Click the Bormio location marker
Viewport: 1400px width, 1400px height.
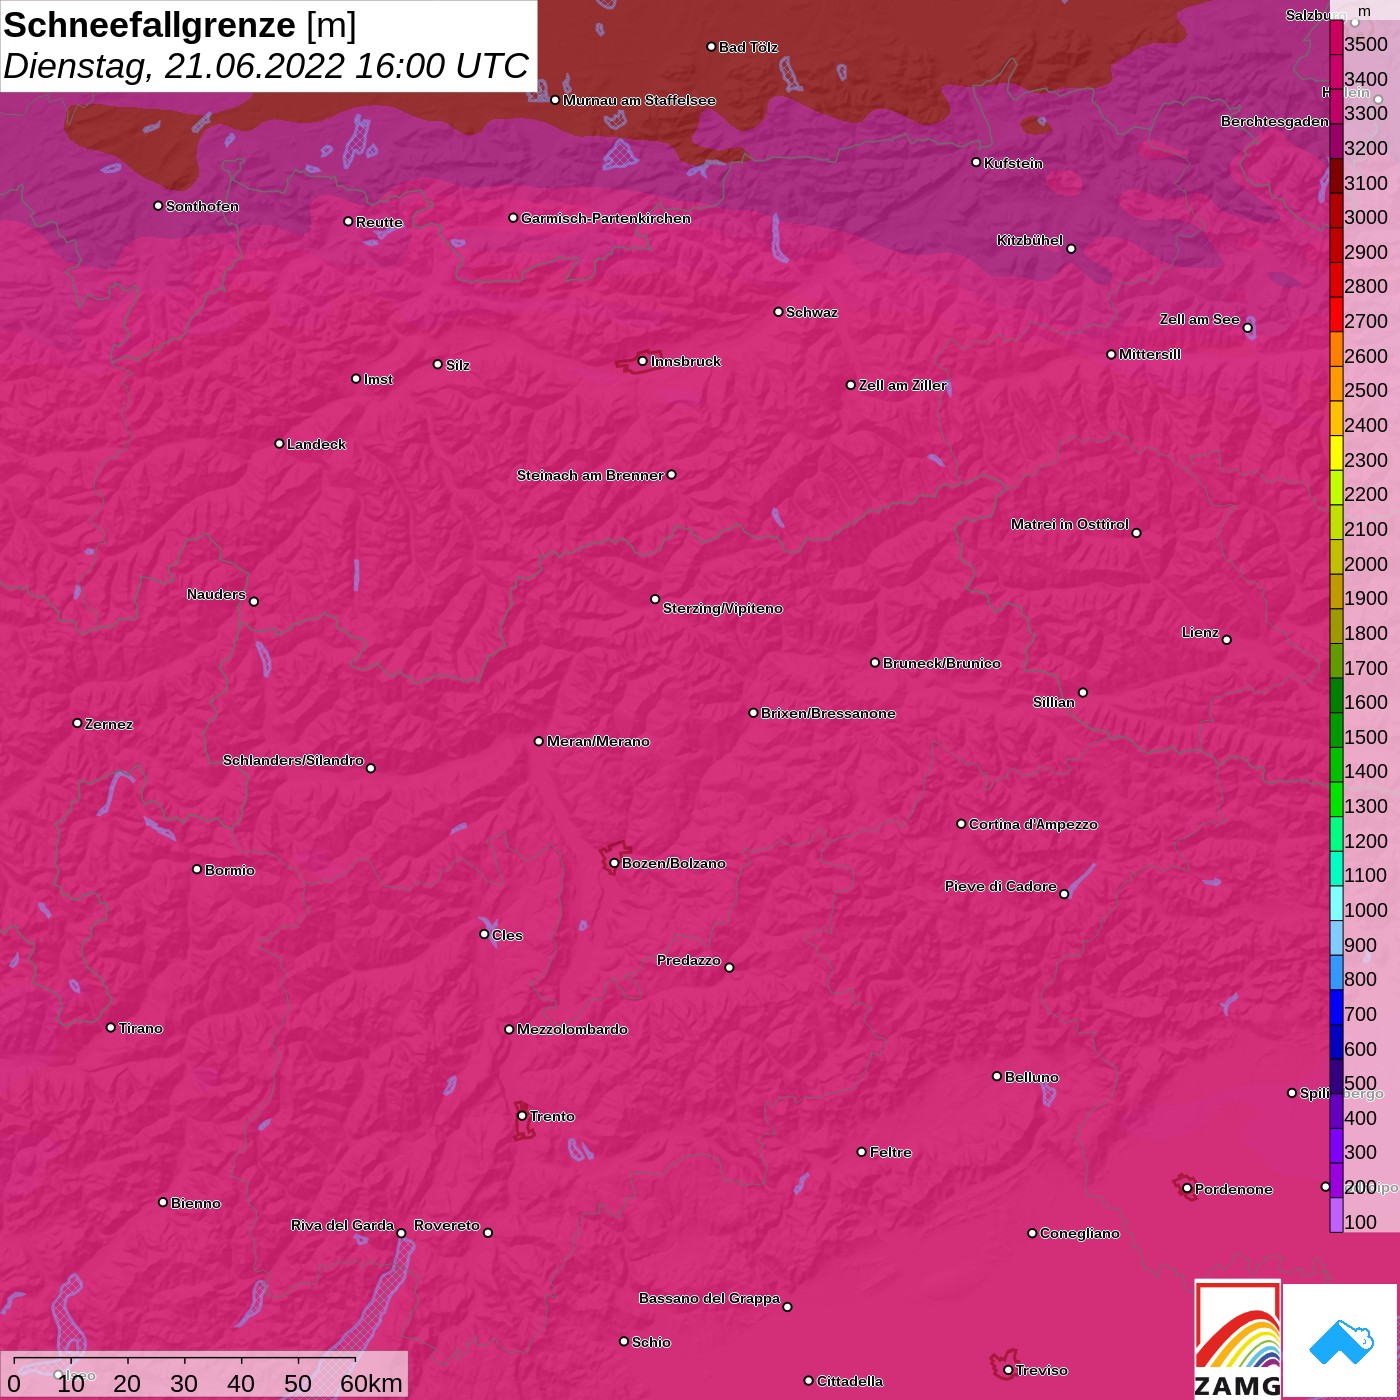pos(197,869)
